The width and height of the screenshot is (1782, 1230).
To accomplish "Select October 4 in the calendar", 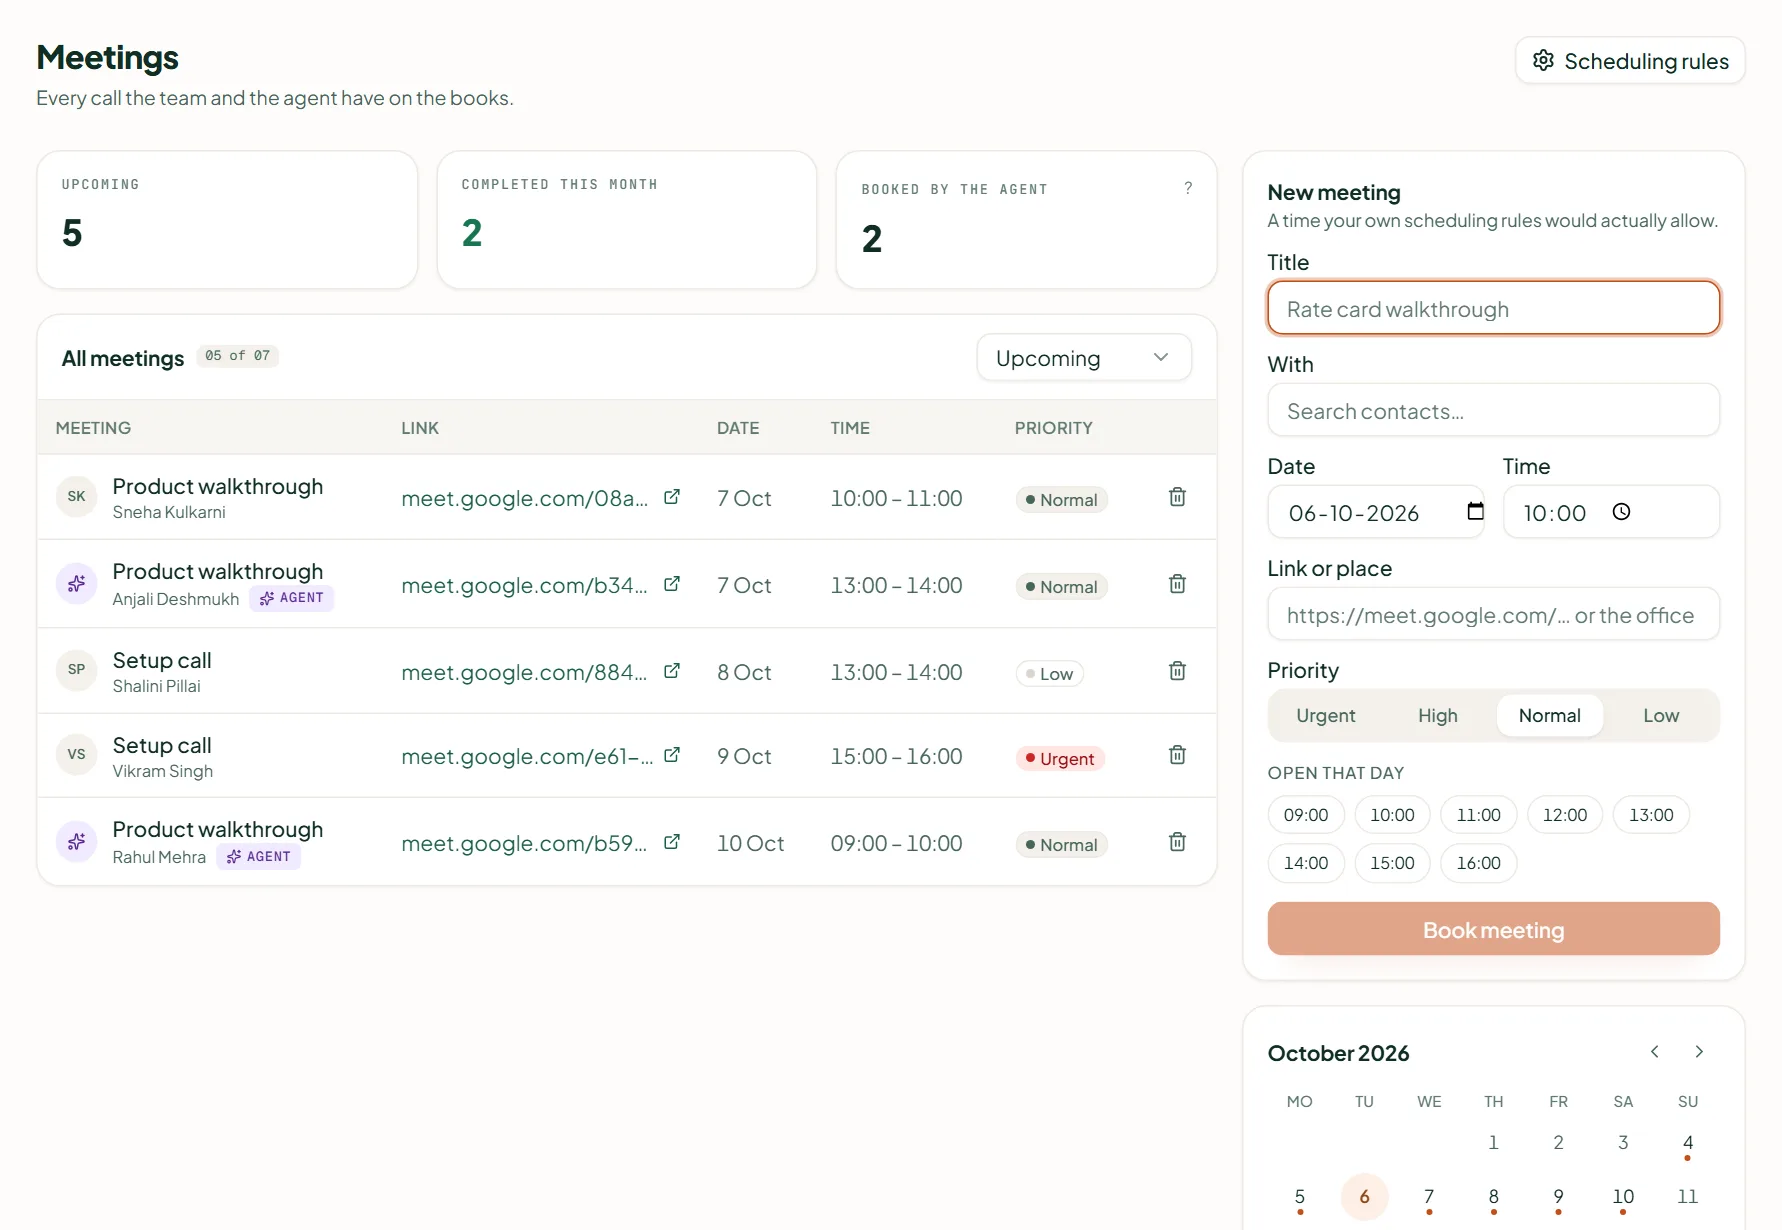I will click(x=1688, y=1143).
